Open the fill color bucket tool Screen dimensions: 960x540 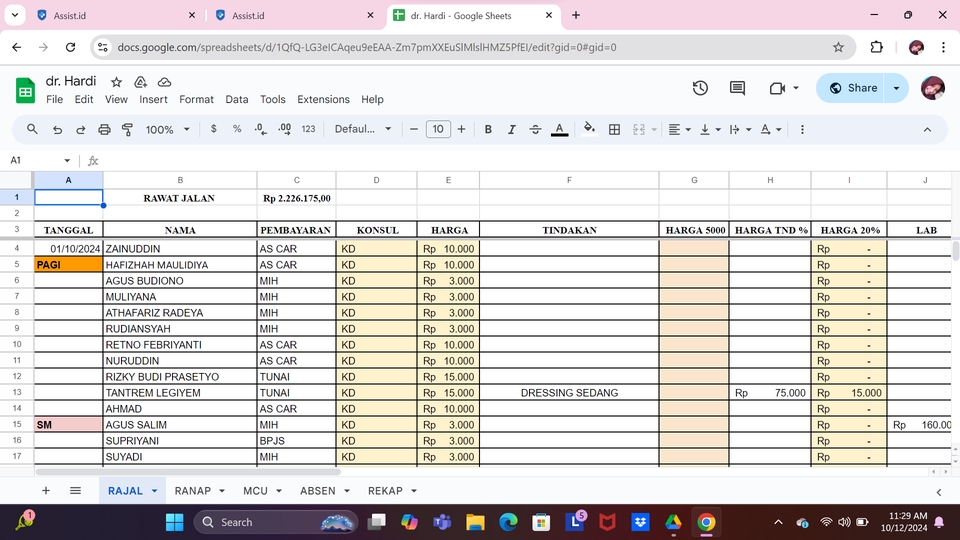click(x=589, y=129)
